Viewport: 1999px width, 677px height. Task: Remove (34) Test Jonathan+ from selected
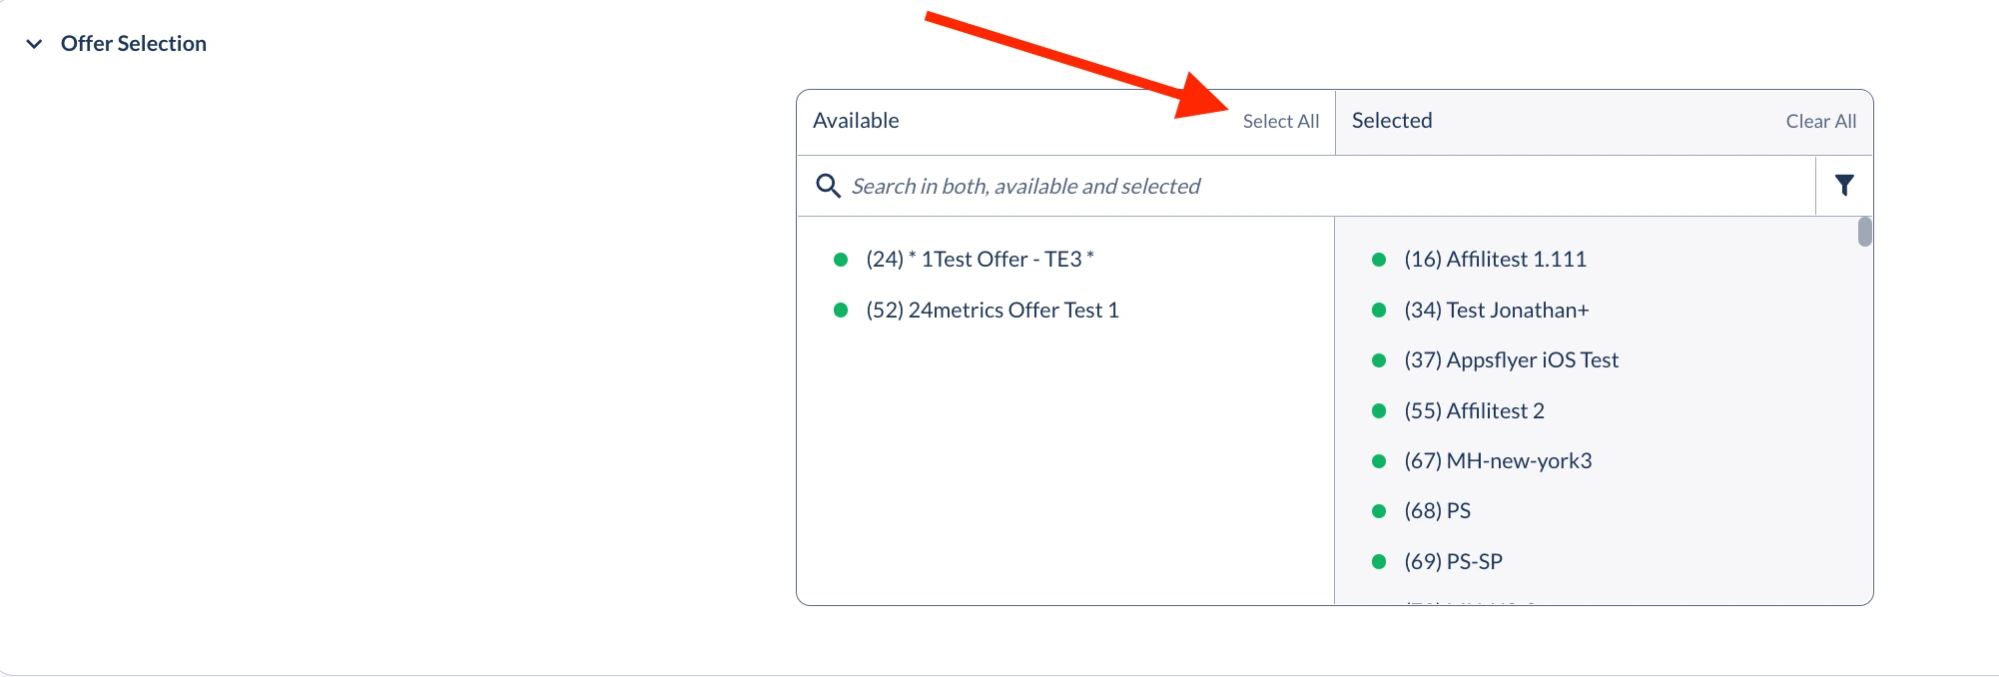tap(1496, 310)
